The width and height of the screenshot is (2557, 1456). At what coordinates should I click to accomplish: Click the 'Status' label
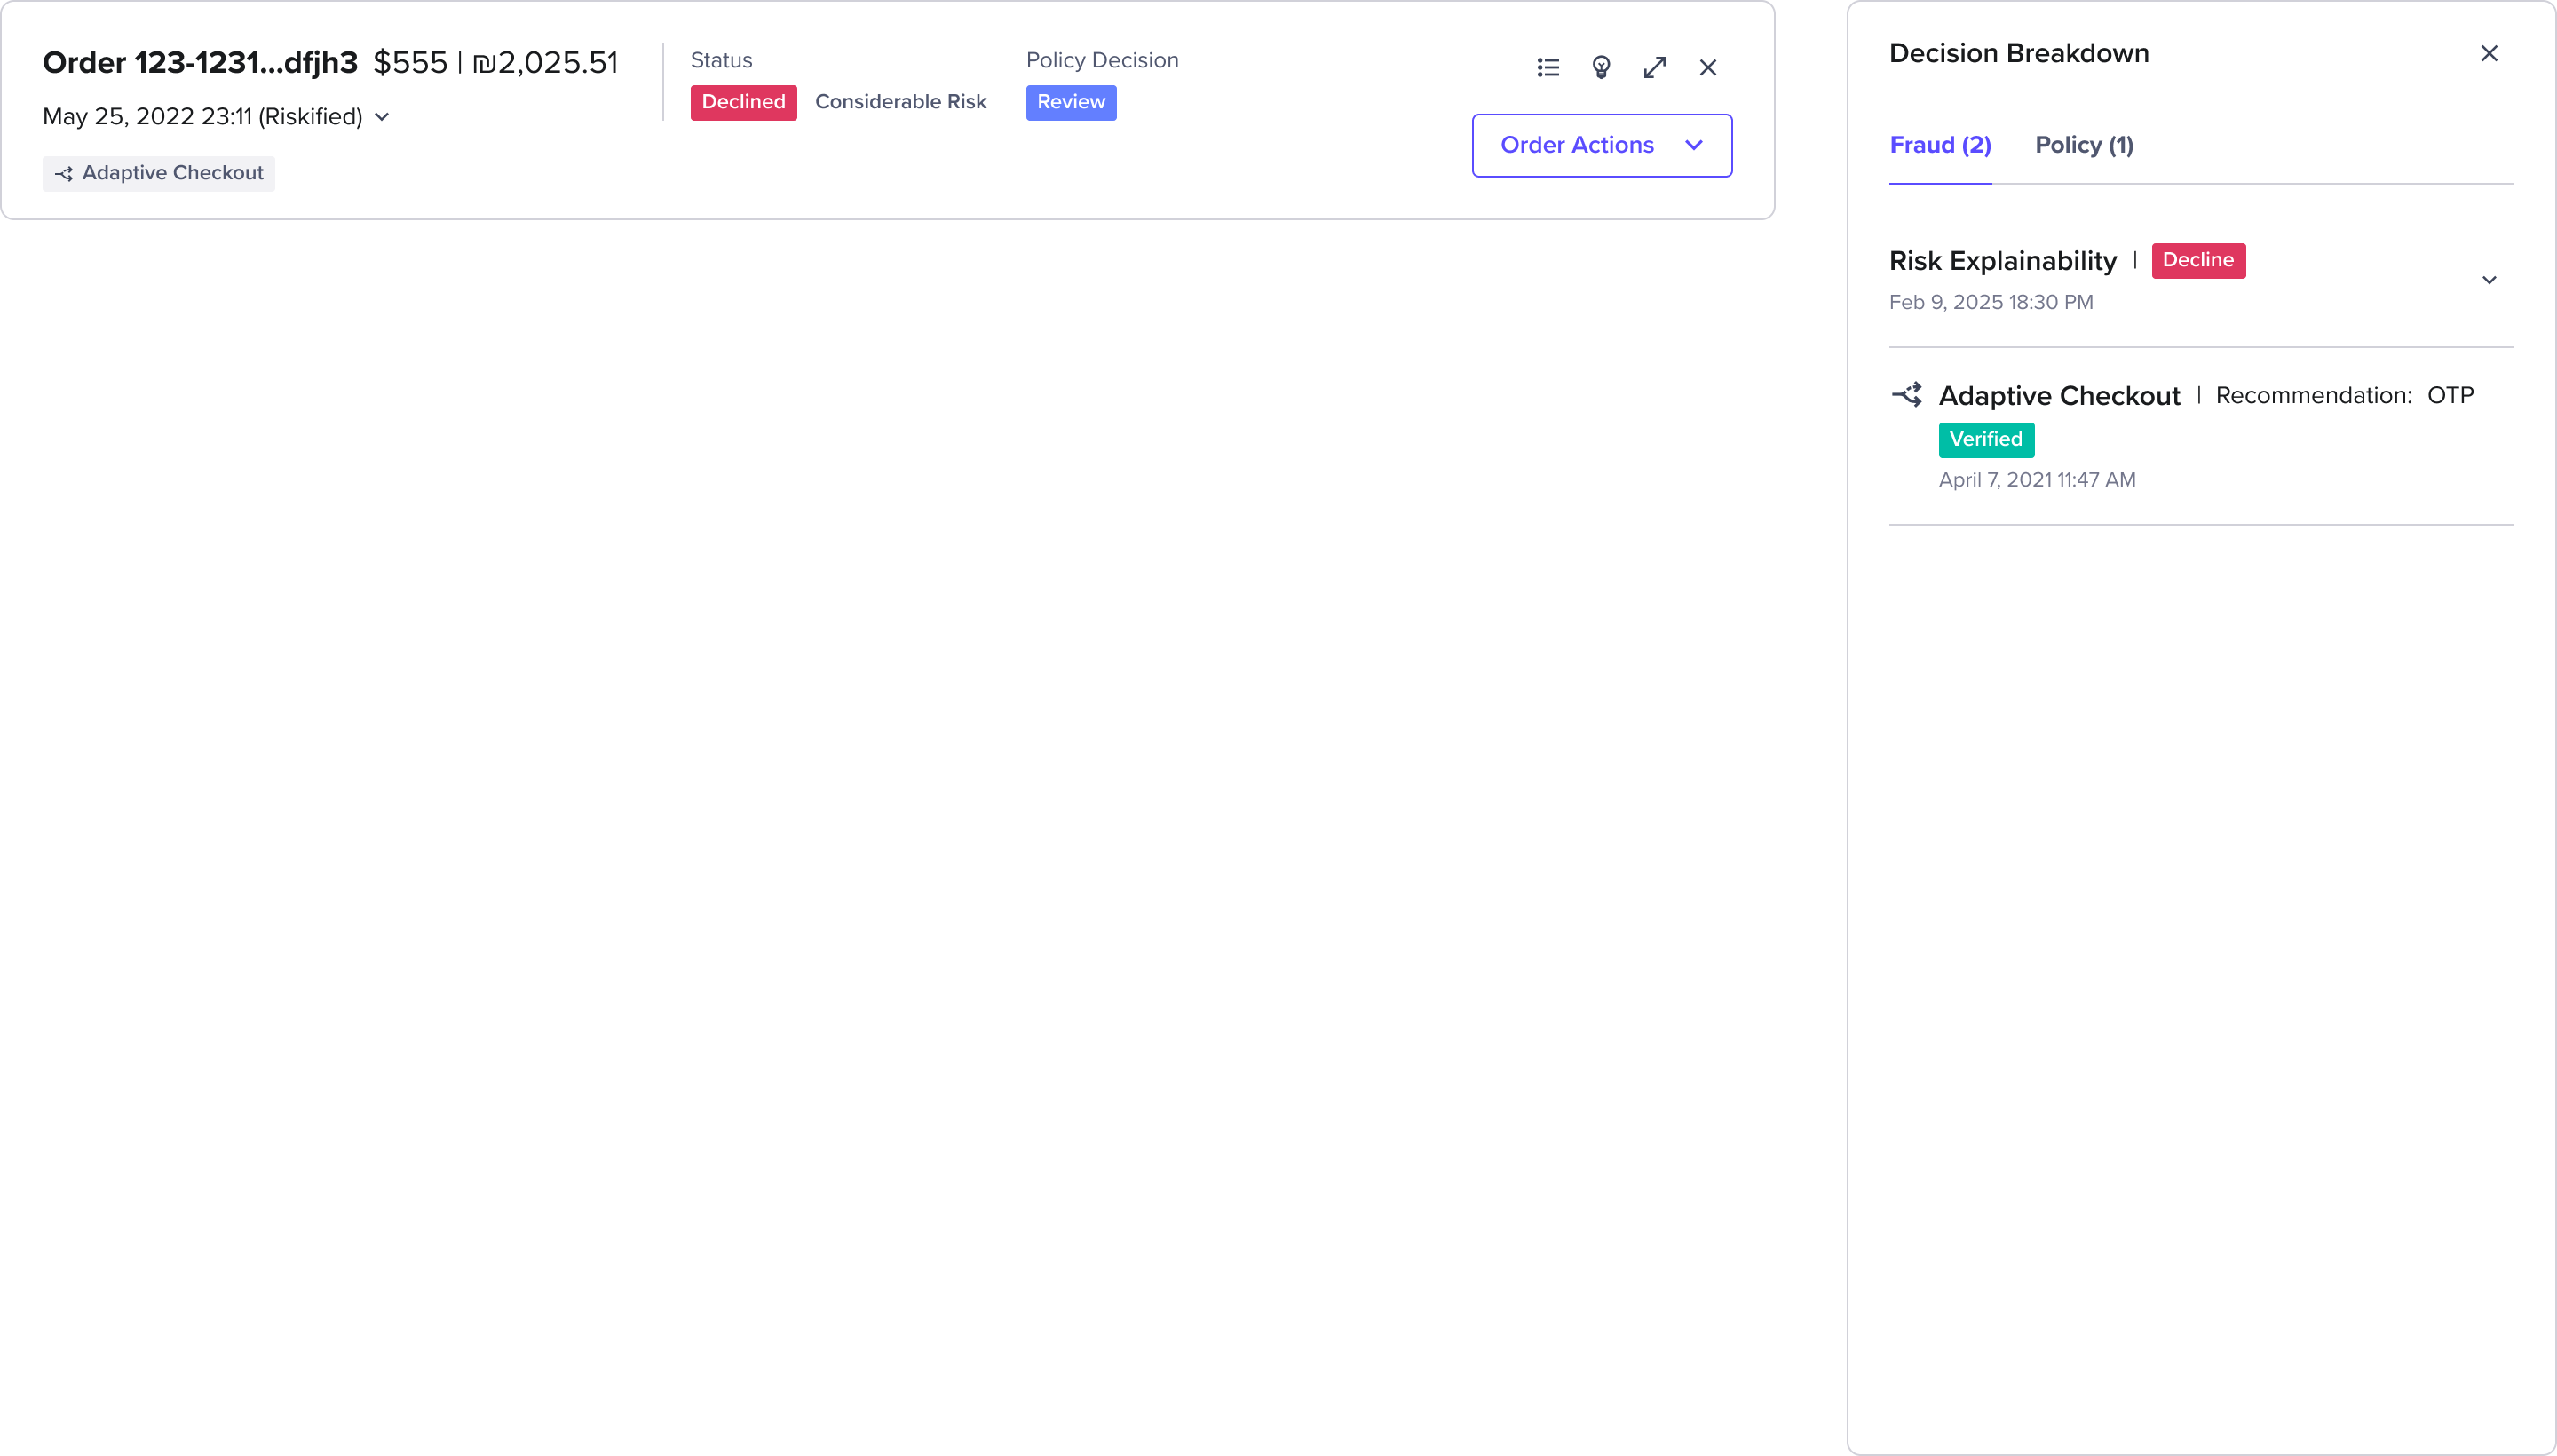721,61
